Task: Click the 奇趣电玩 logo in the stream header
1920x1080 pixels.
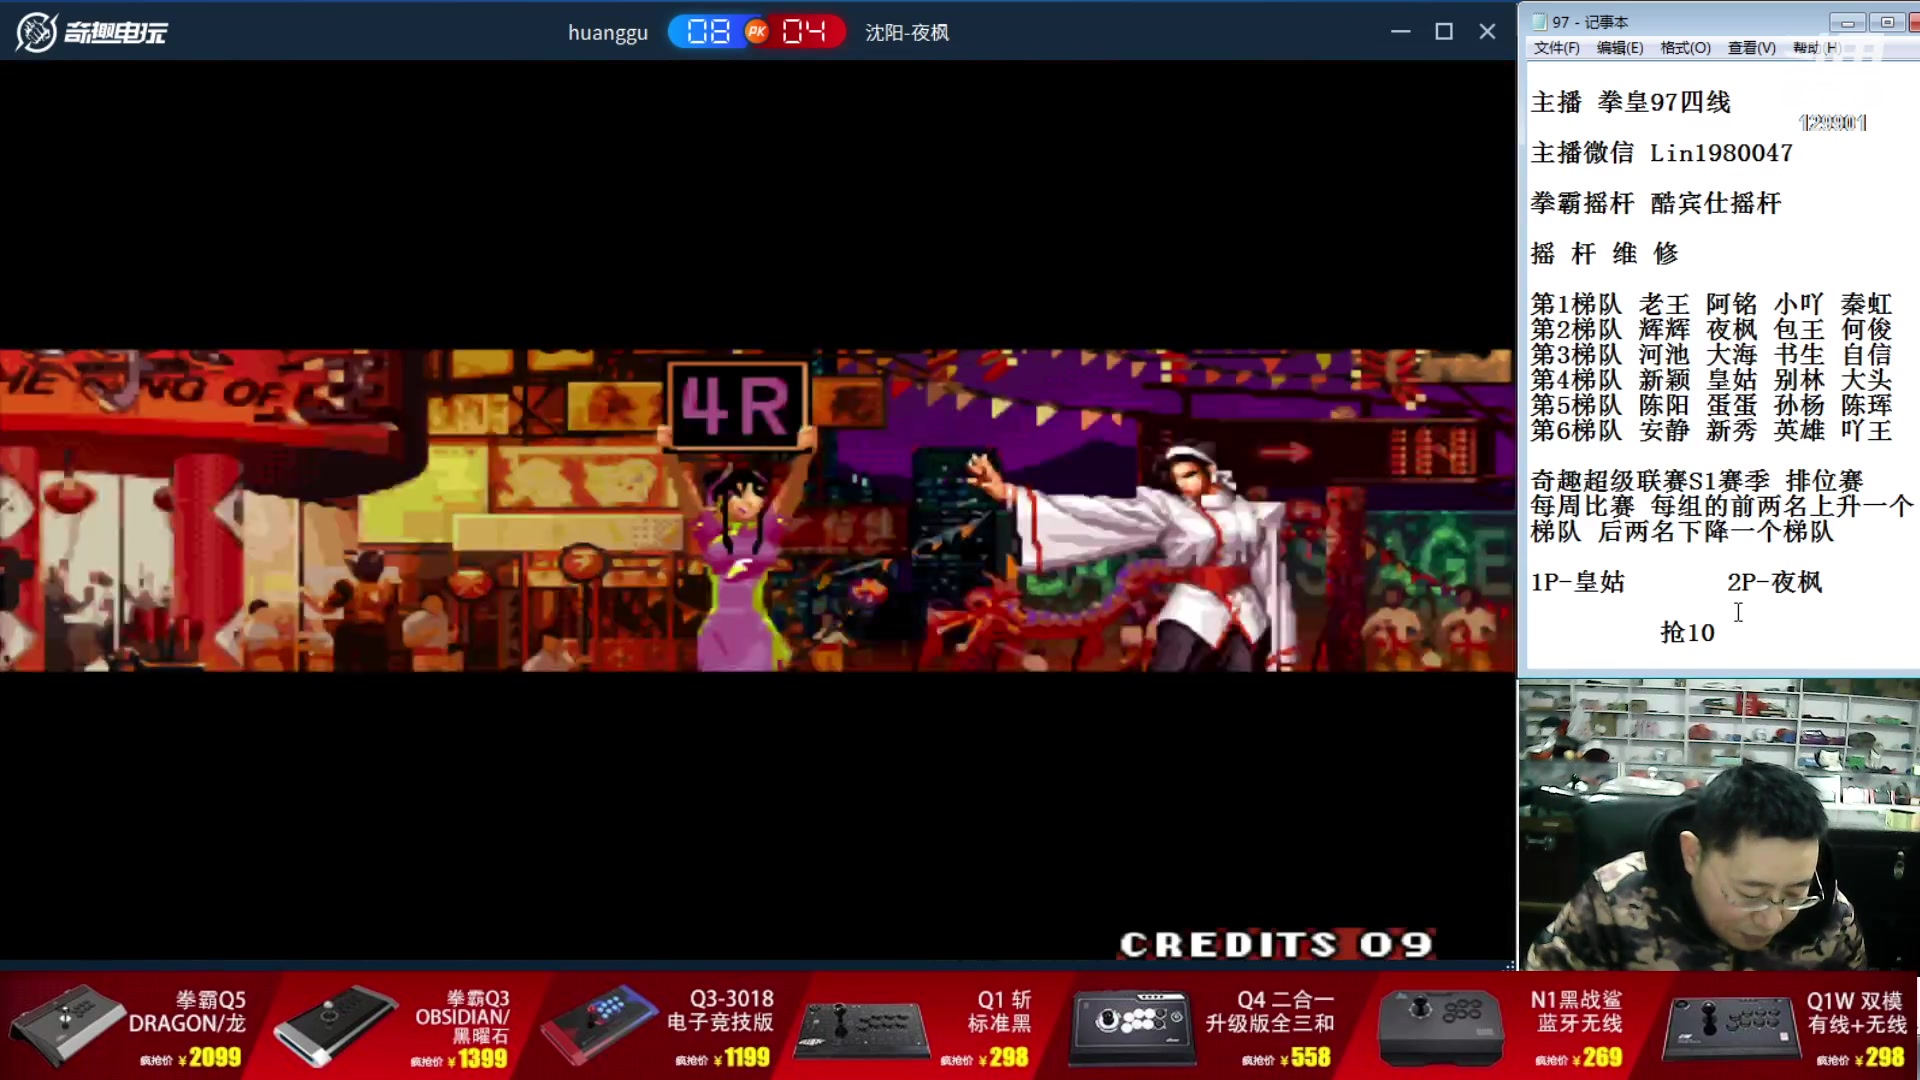Action: (92, 32)
